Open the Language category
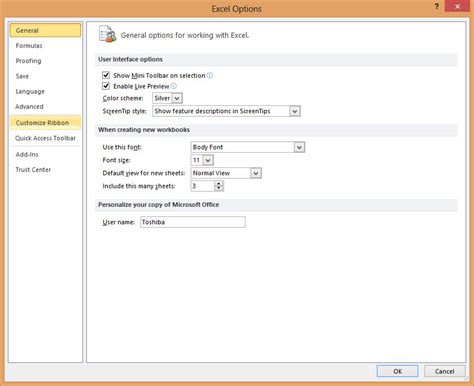The image size is (474, 386). click(x=45, y=91)
